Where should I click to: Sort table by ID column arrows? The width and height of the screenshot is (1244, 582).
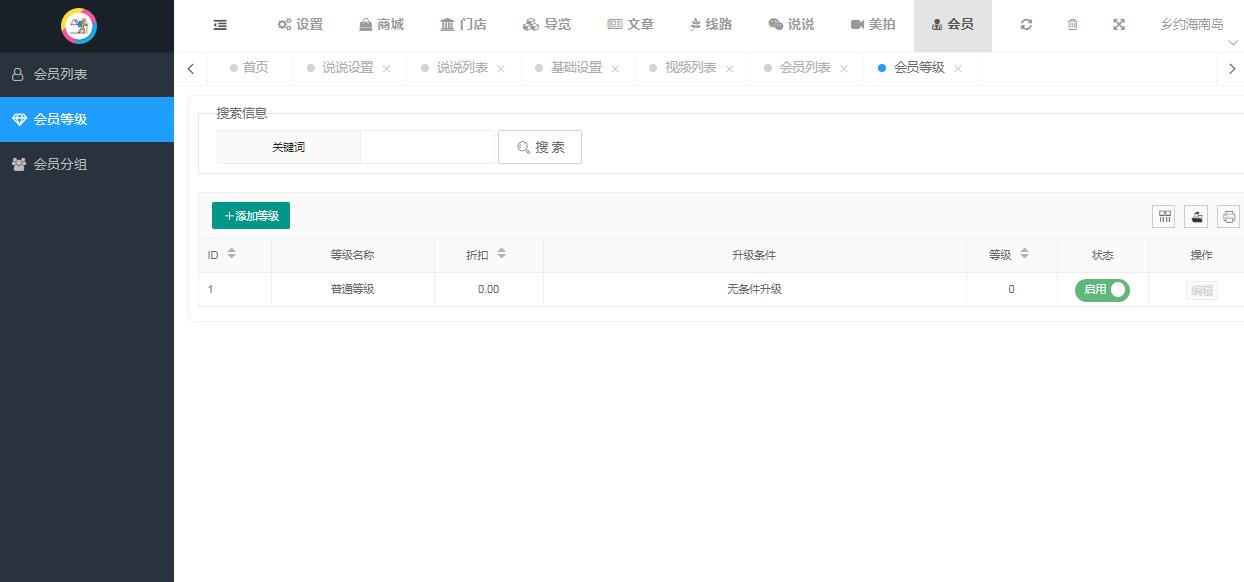pos(232,254)
